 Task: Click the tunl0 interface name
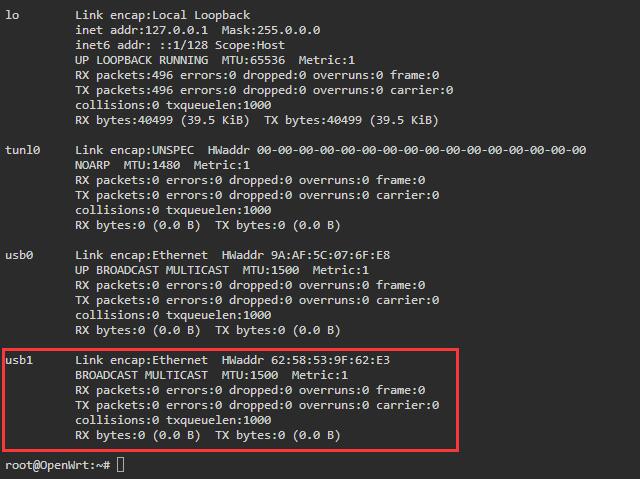[22, 150]
